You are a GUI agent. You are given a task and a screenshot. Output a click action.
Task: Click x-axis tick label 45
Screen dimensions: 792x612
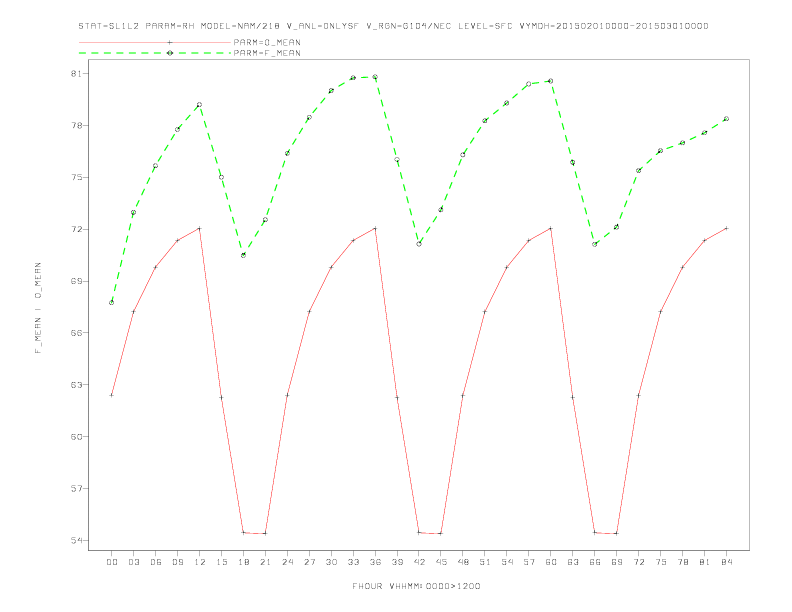click(441, 562)
